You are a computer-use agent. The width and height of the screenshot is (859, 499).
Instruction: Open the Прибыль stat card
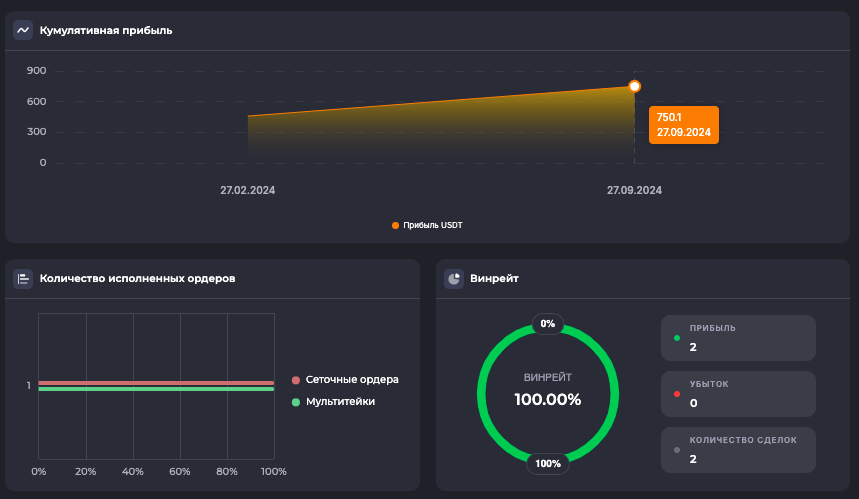tap(738, 338)
